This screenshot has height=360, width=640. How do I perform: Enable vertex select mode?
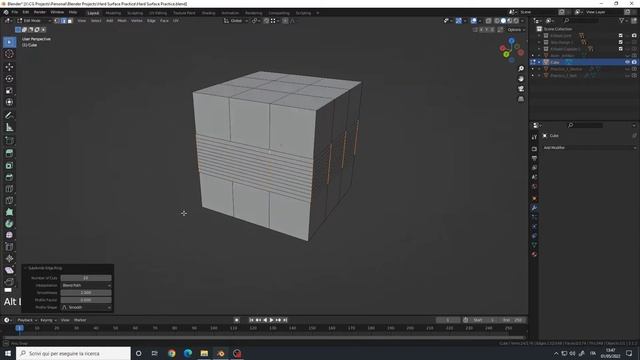[x=57, y=20]
